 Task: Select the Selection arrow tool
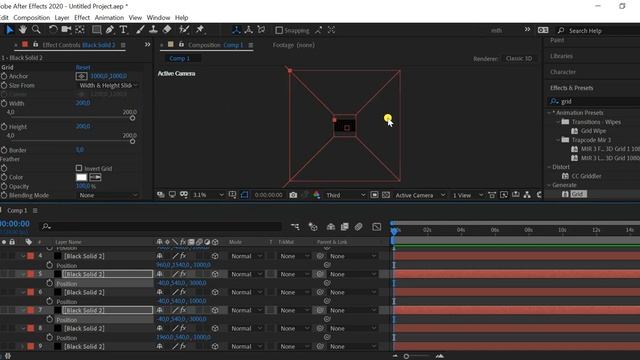[x=9, y=30]
